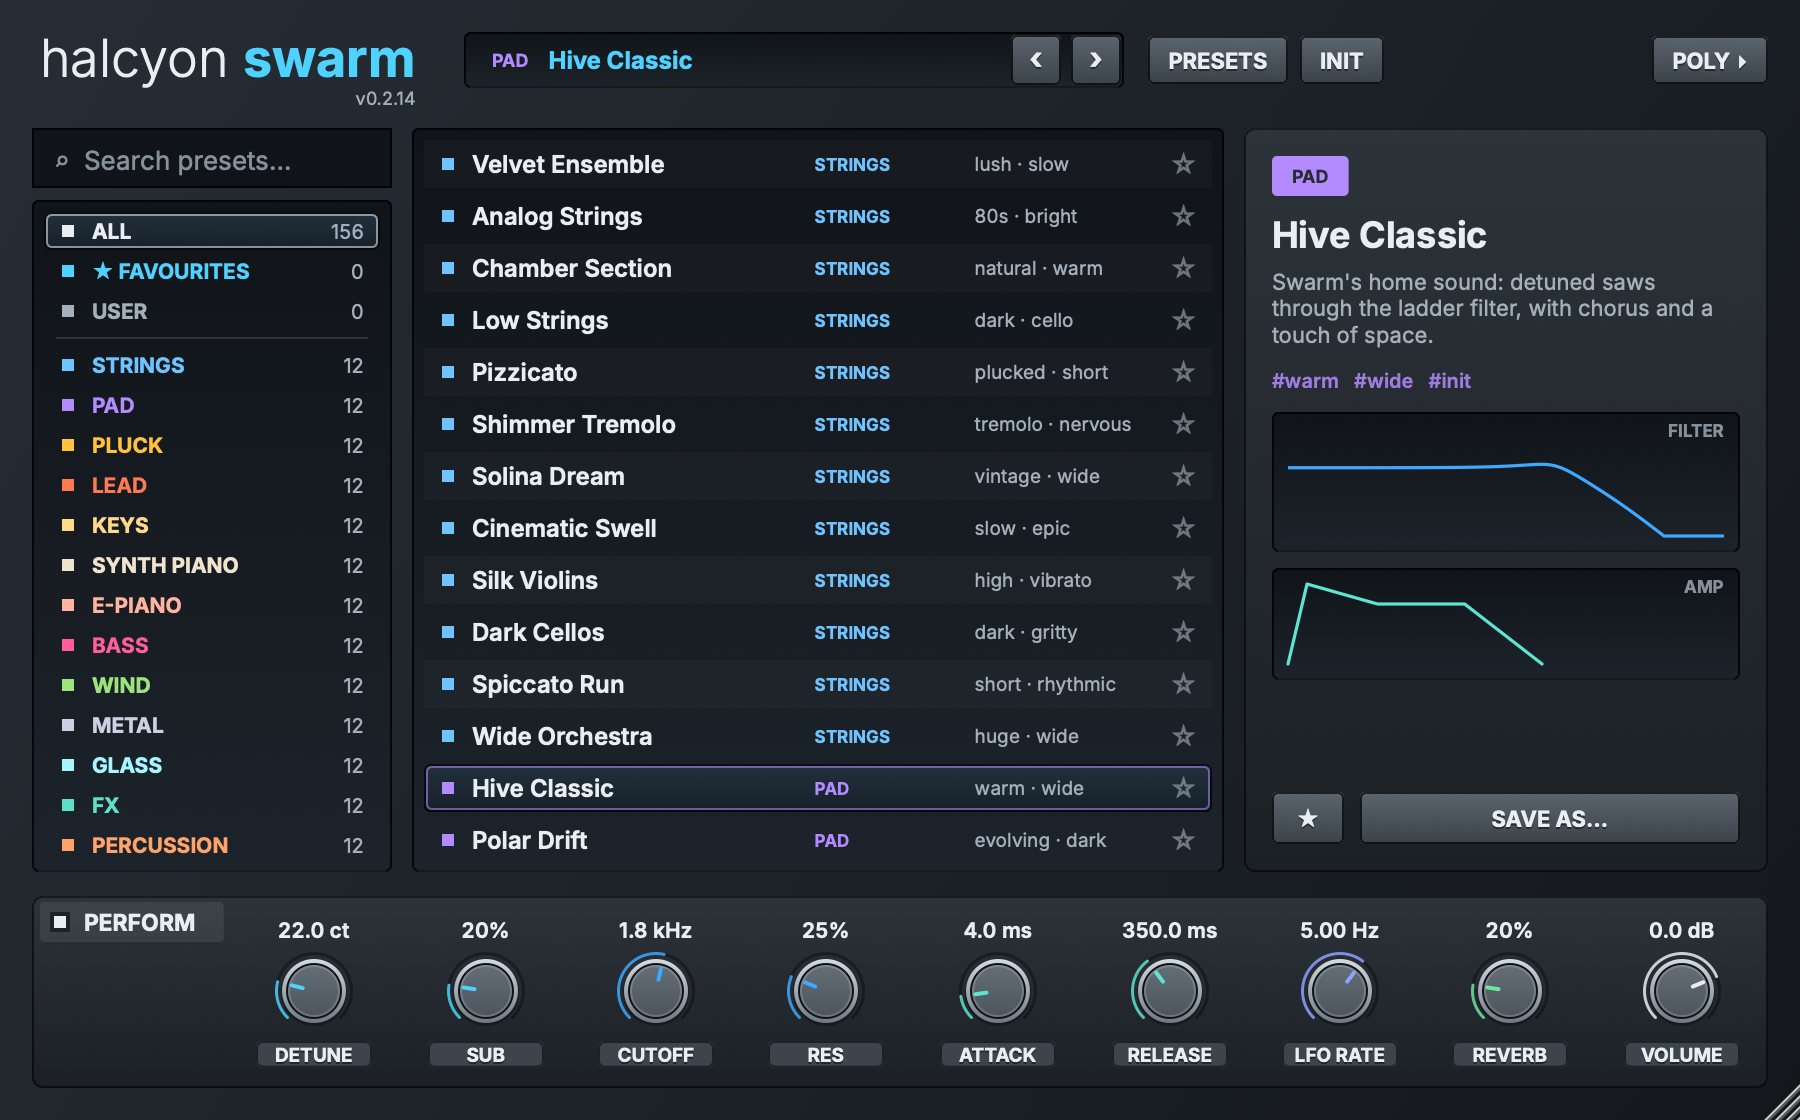Click the #warm tag link
Image resolution: width=1800 pixels, height=1120 pixels.
coord(1305,381)
